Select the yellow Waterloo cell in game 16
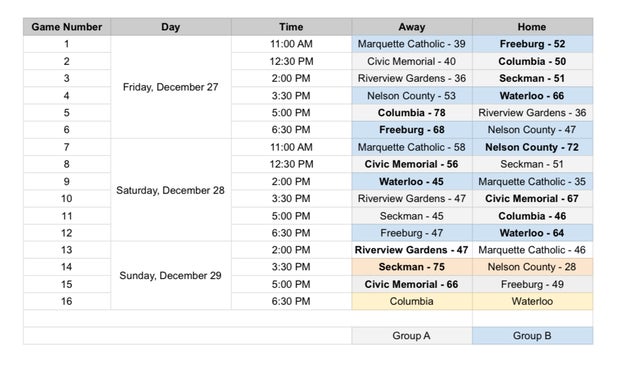The width and height of the screenshot is (618, 366). (532, 301)
